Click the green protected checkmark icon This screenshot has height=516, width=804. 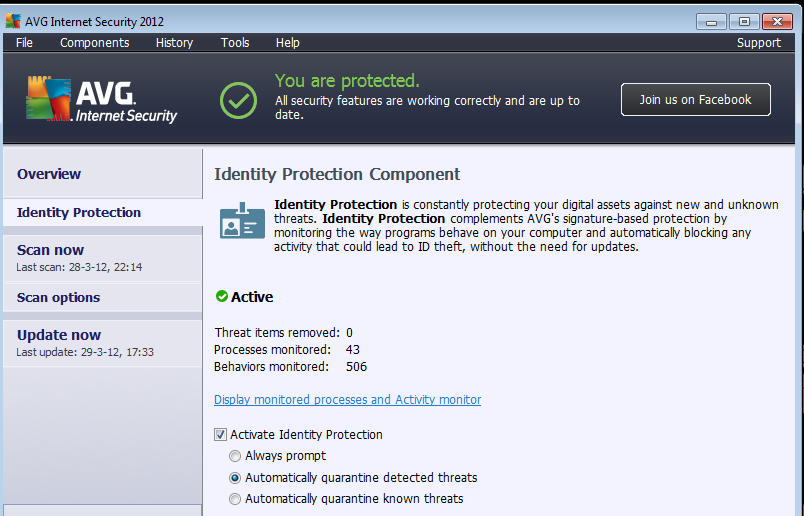tap(238, 99)
